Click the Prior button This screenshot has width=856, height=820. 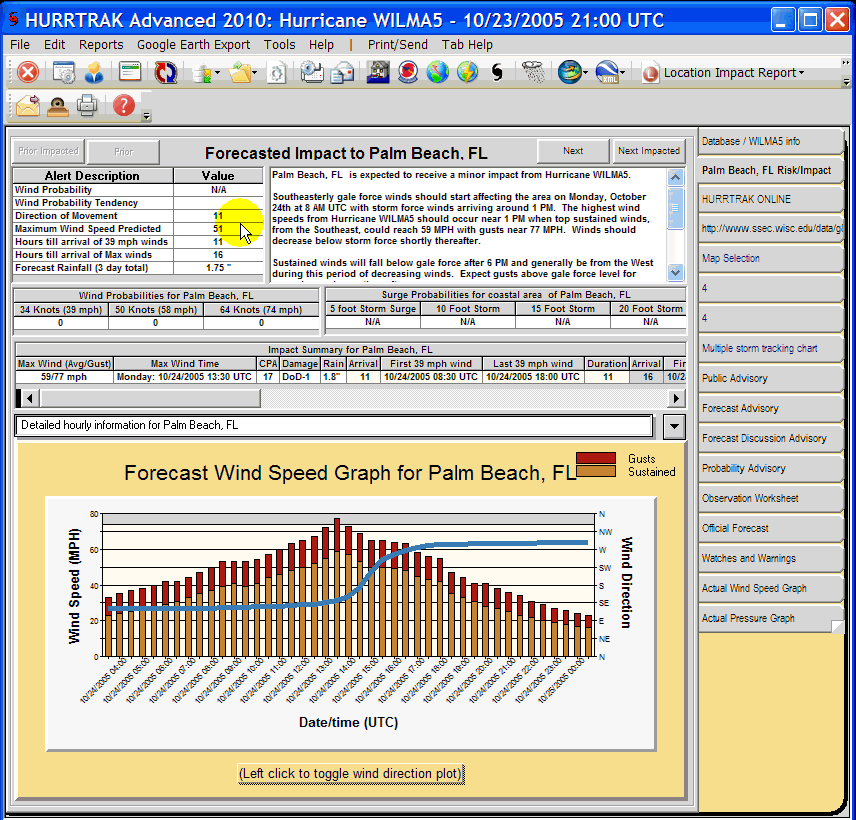coord(124,152)
